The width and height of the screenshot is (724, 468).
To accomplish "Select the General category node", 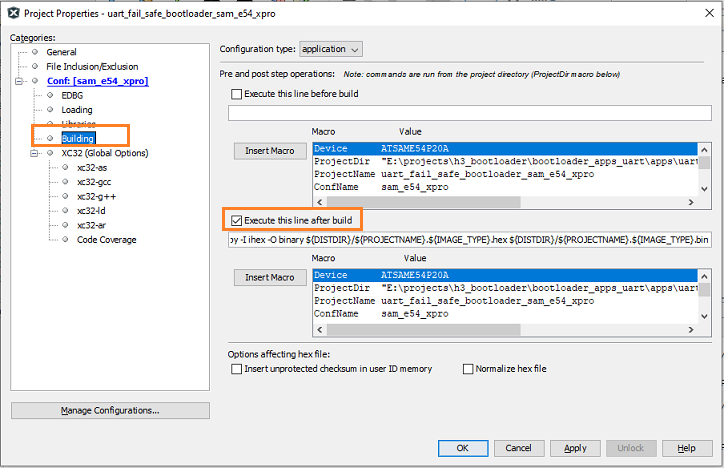I will (61, 52).
